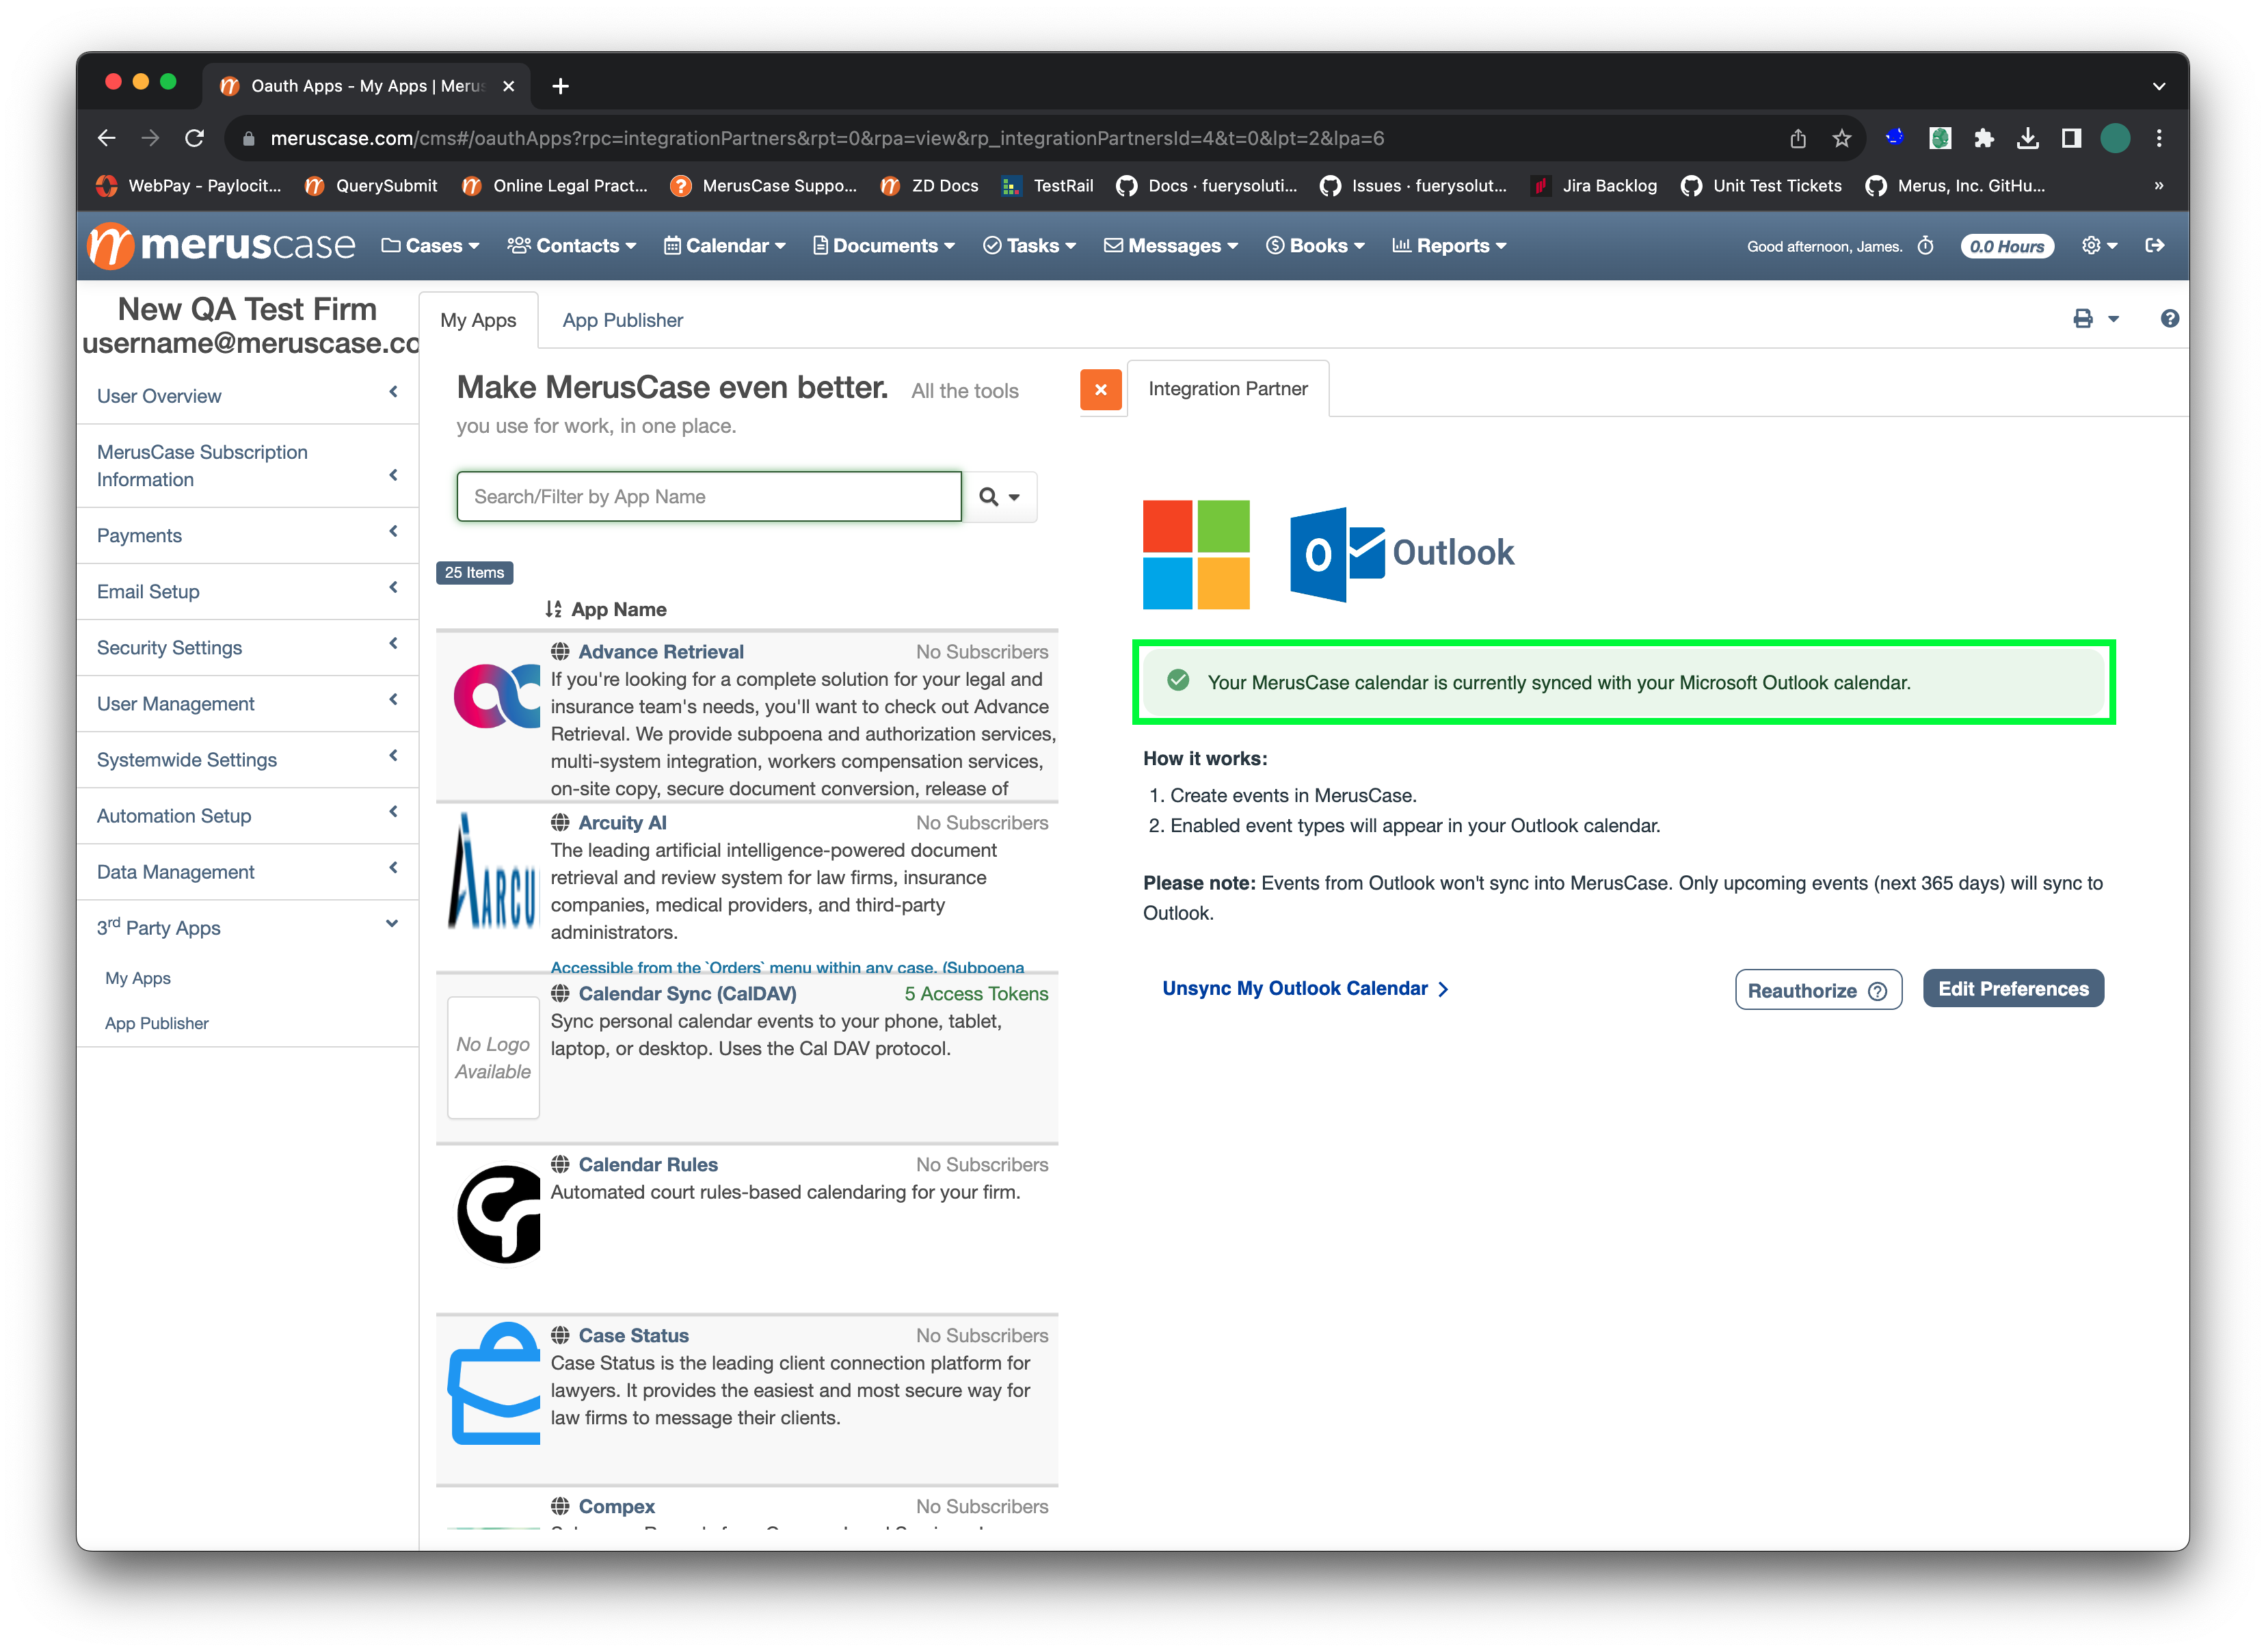2266x1652 pixels.
Task: Open the Jira Backlog bookmark
Action: (1594, 186)
